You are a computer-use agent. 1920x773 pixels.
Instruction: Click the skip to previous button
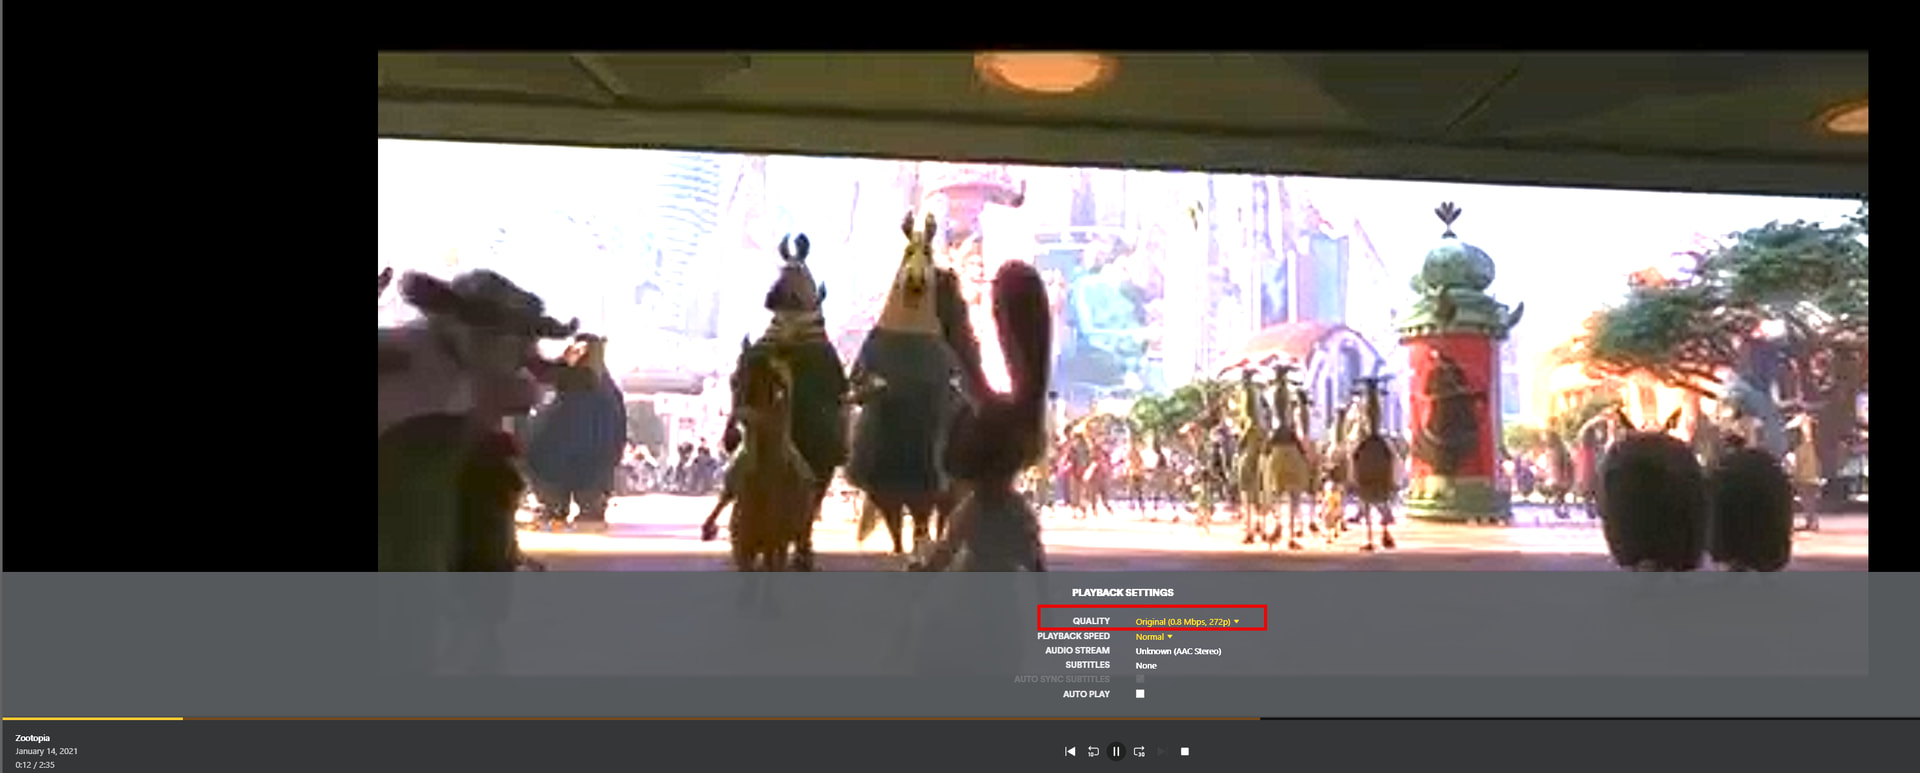(1070, 751)
